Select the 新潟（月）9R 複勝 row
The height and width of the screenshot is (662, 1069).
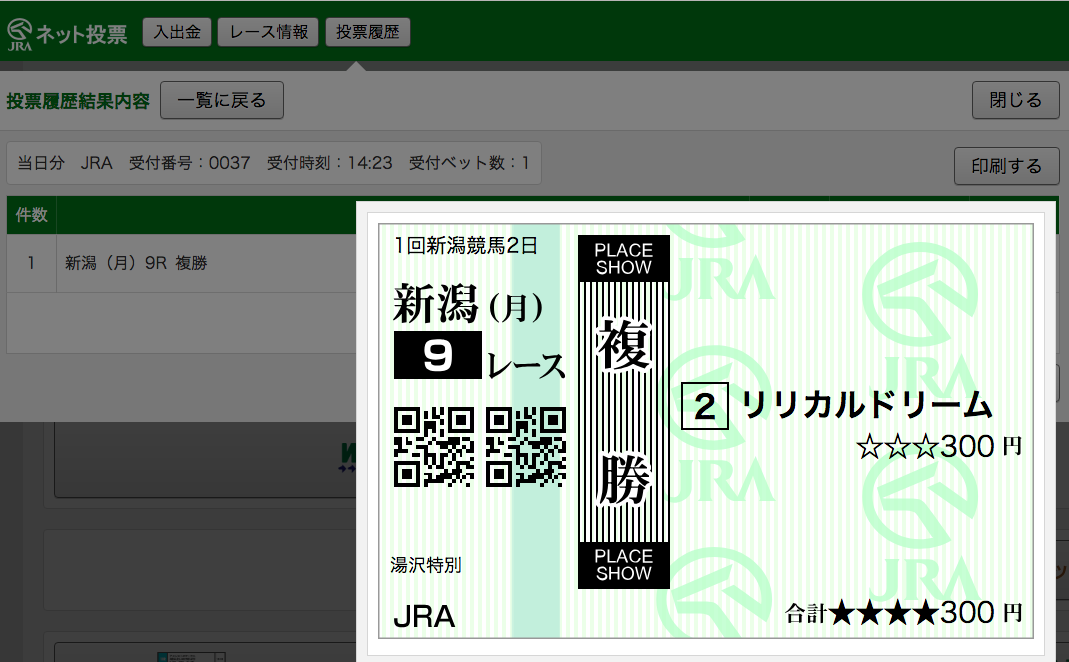(x=181, y=263)
